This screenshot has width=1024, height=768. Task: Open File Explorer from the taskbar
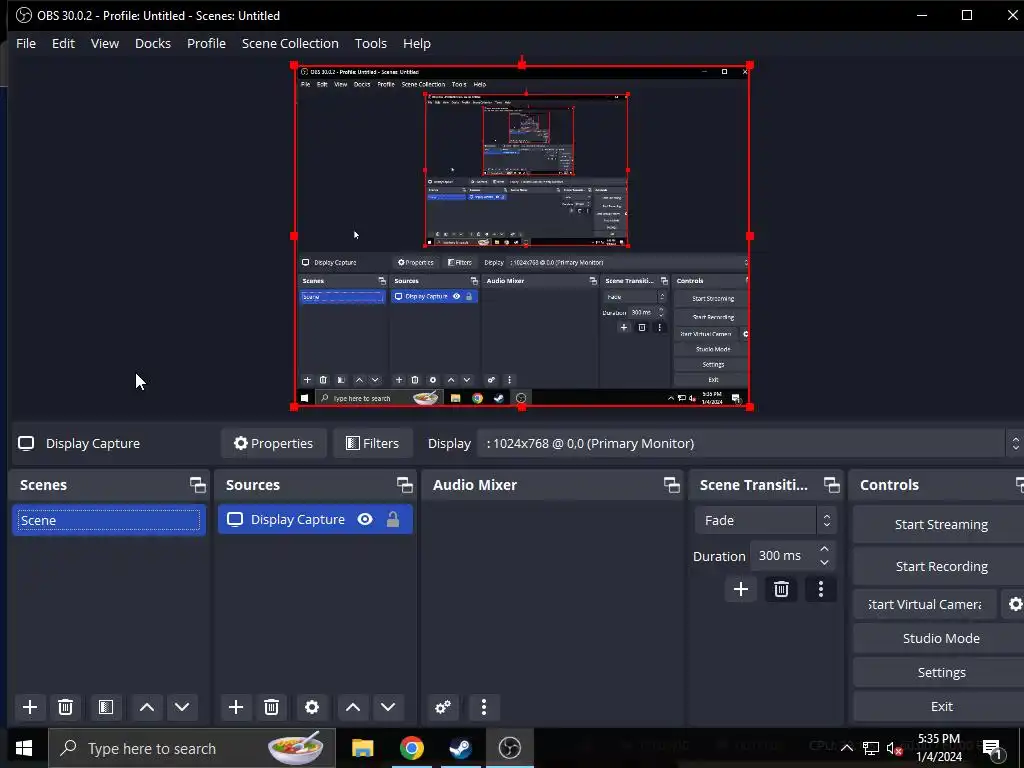click(x=362, y=748)
